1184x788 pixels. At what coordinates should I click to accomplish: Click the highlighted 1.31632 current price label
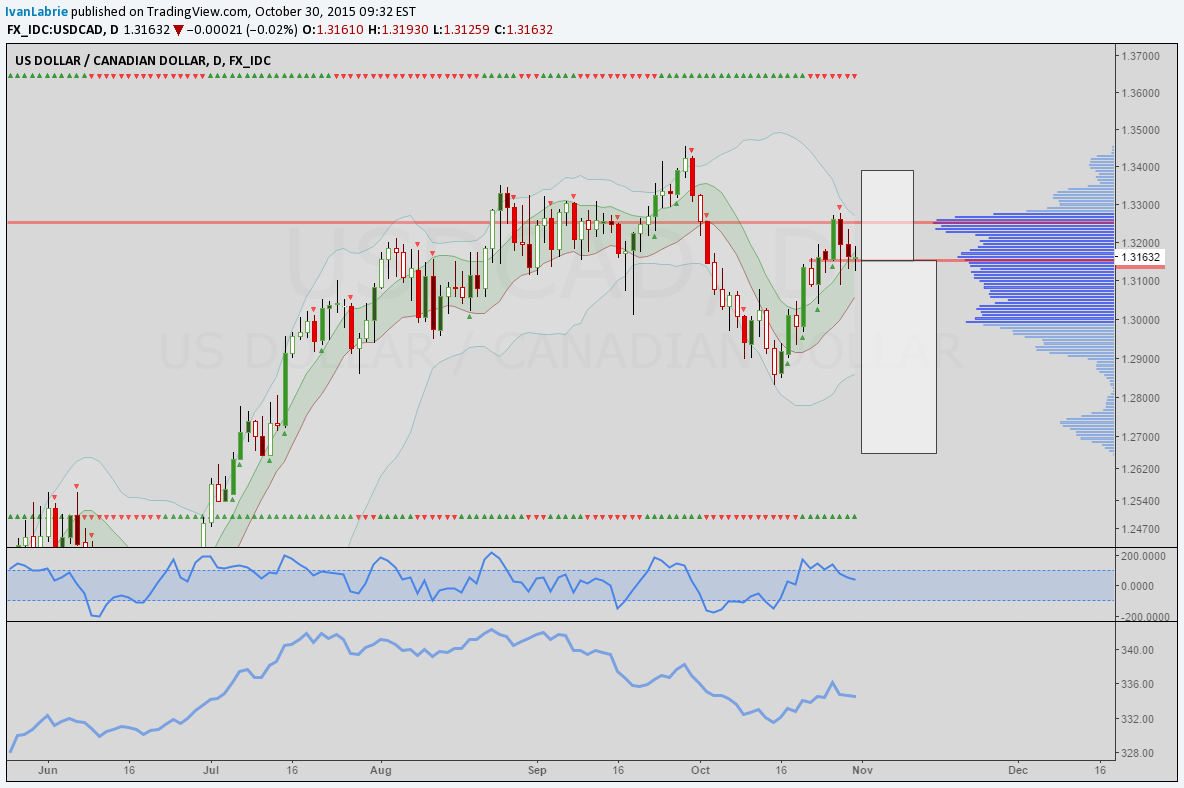tap(1140, 257)
